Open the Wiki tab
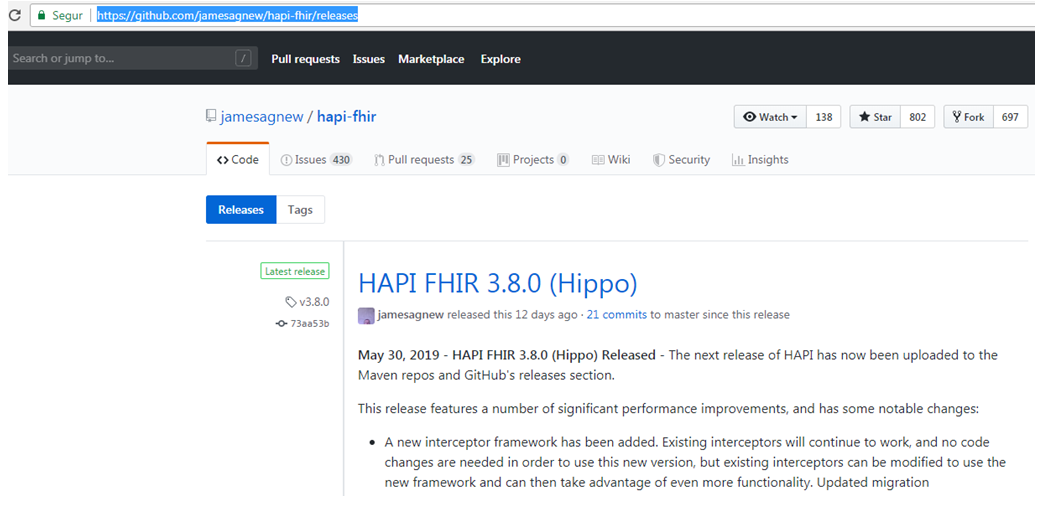The image size is (1041, 510). [610, 160]
